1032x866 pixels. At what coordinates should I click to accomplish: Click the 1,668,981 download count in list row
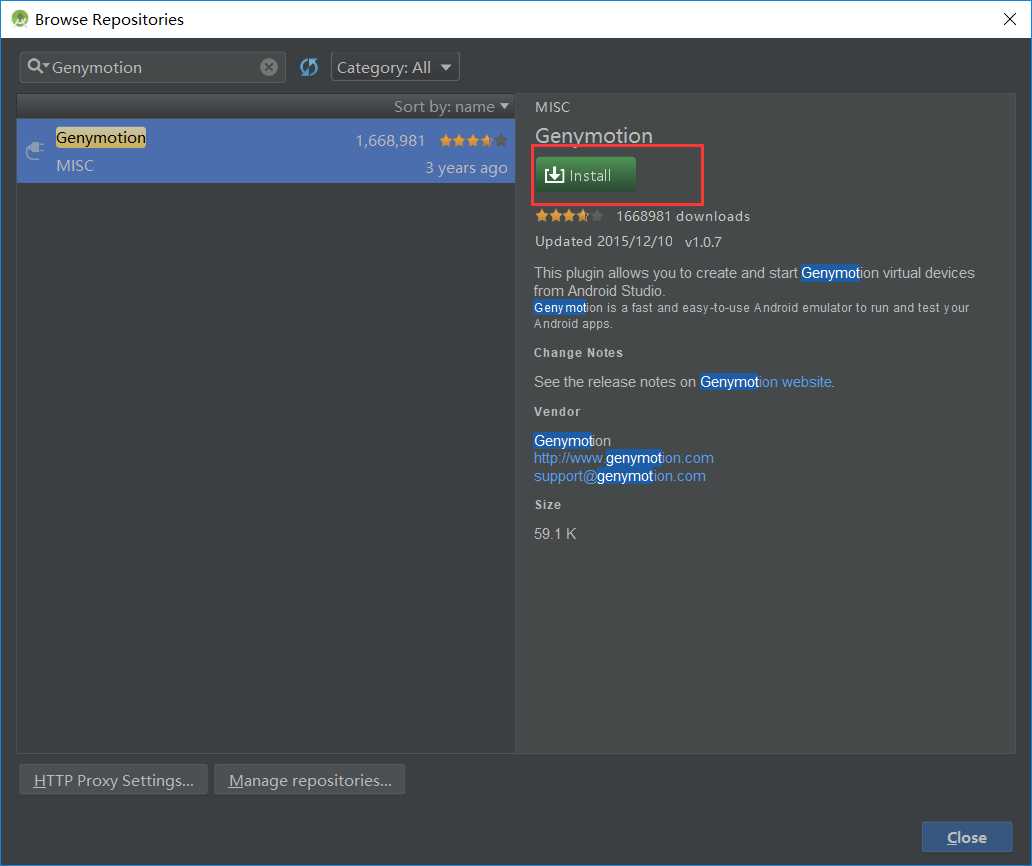[x=390, y=141]
